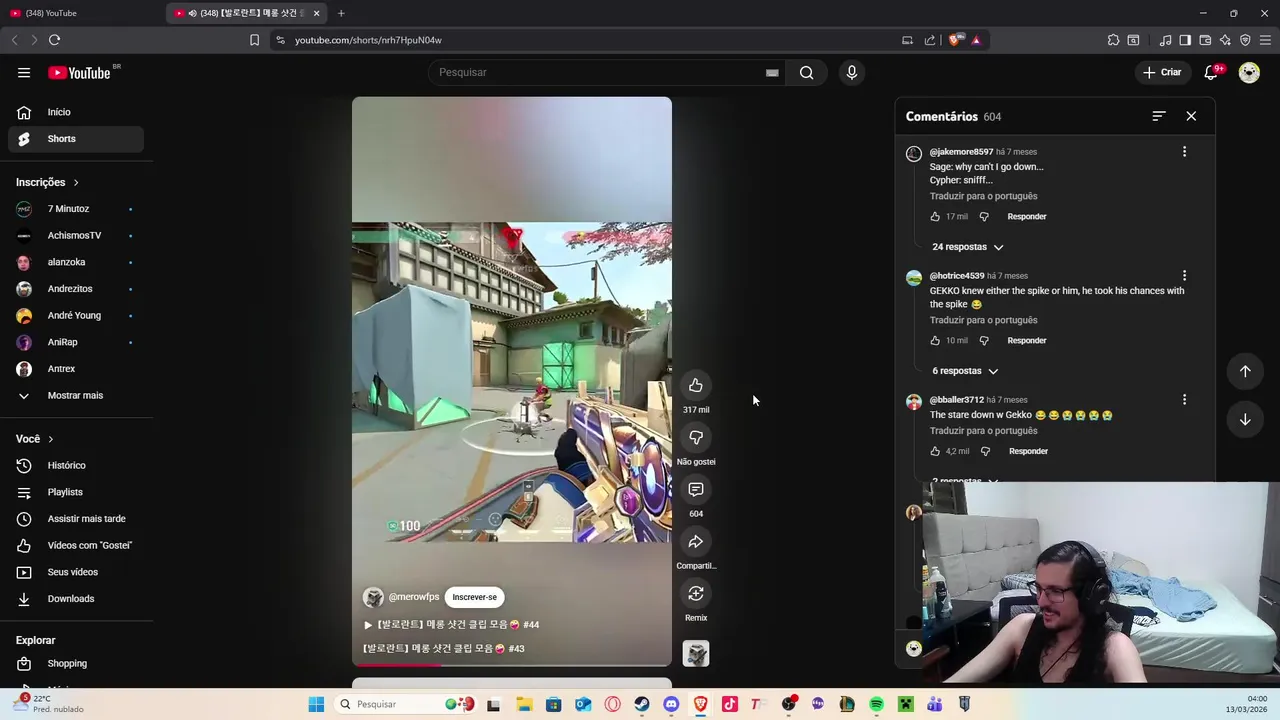Reply to hotrice4539's comment
Screen dimensions: 1280x720
pos(1027,340)
